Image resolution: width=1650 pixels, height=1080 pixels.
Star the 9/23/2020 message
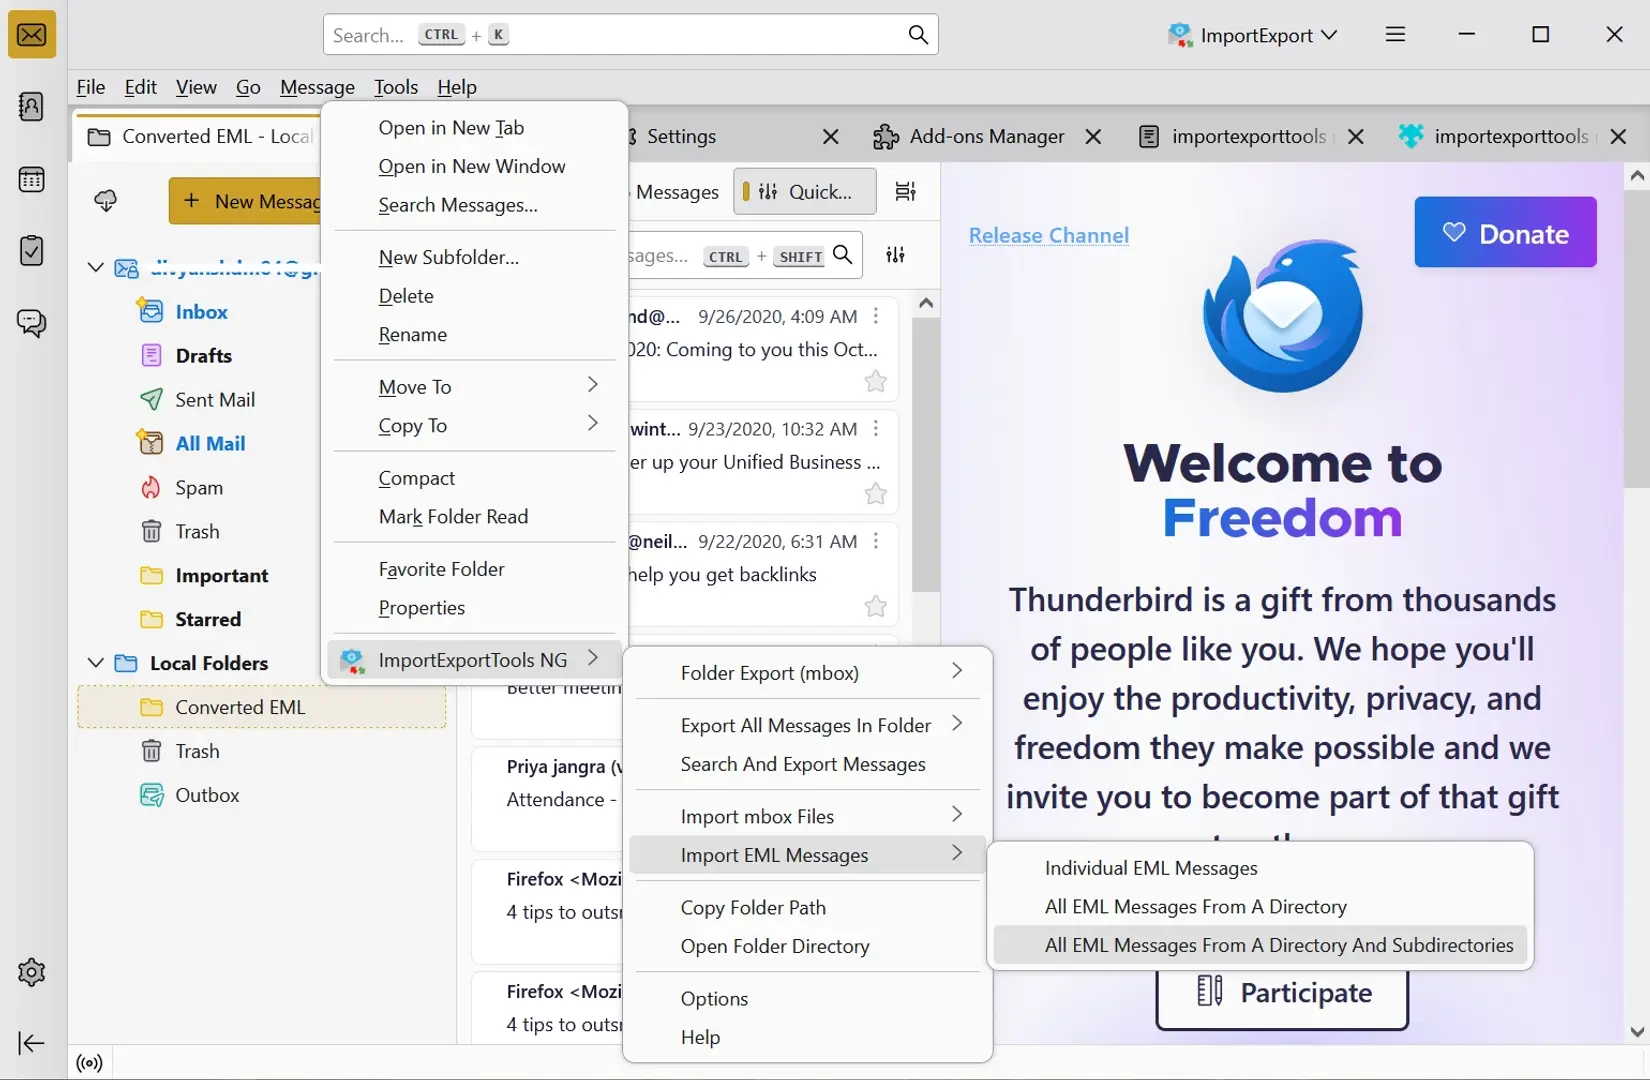[875, 494]
